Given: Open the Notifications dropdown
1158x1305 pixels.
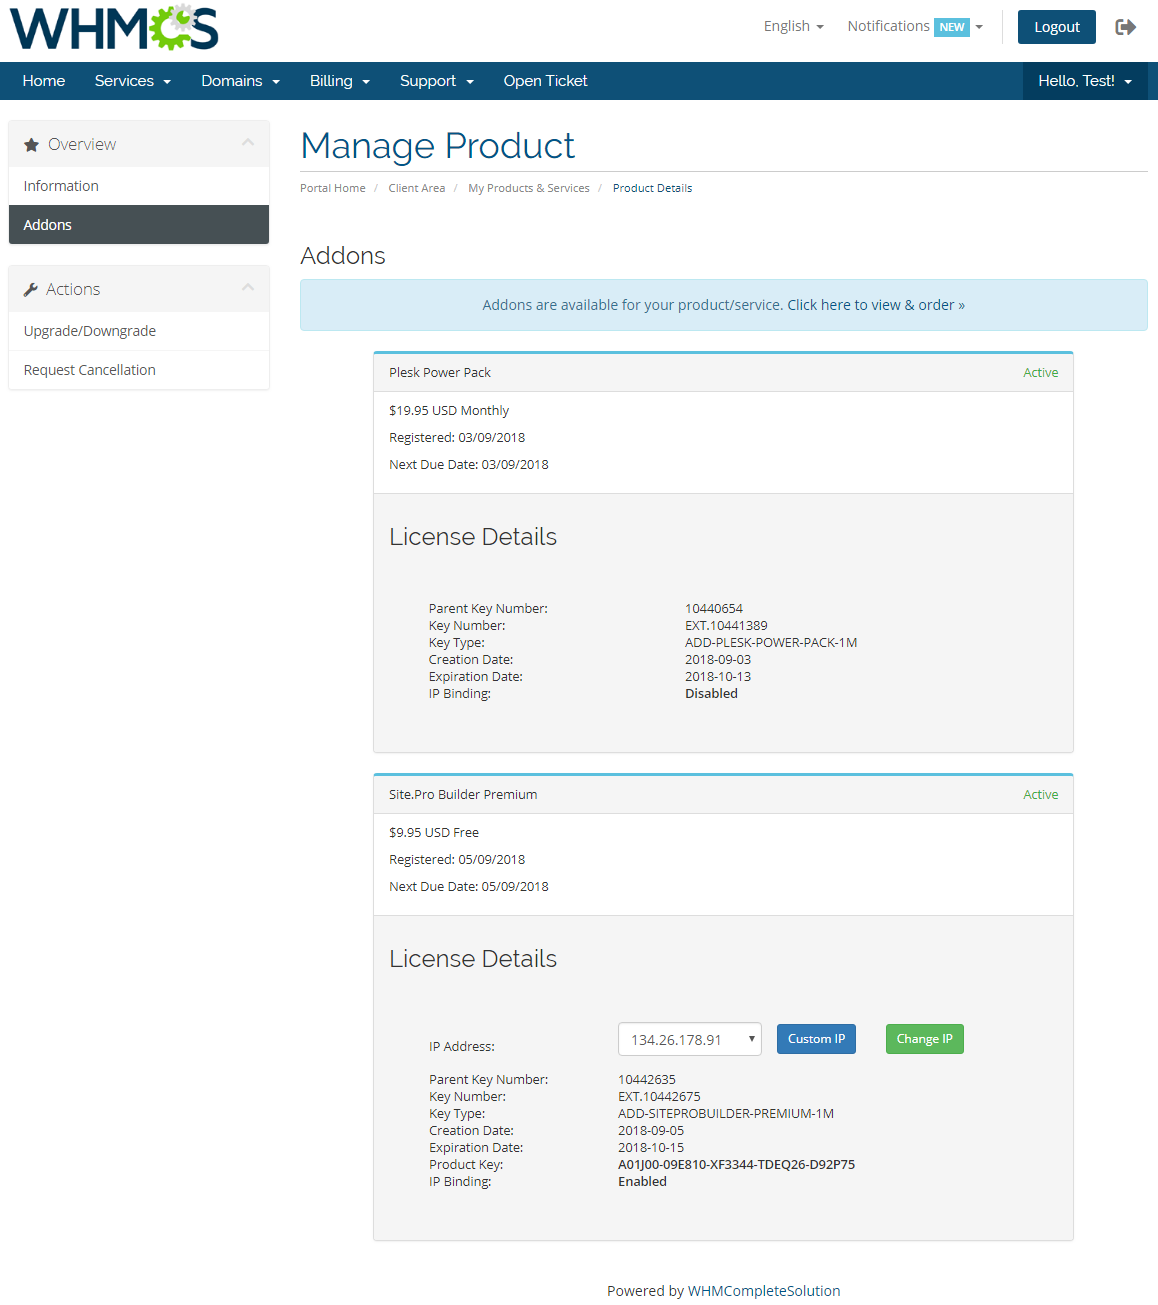Looking at the screenshot, I should tap(914, 27).
